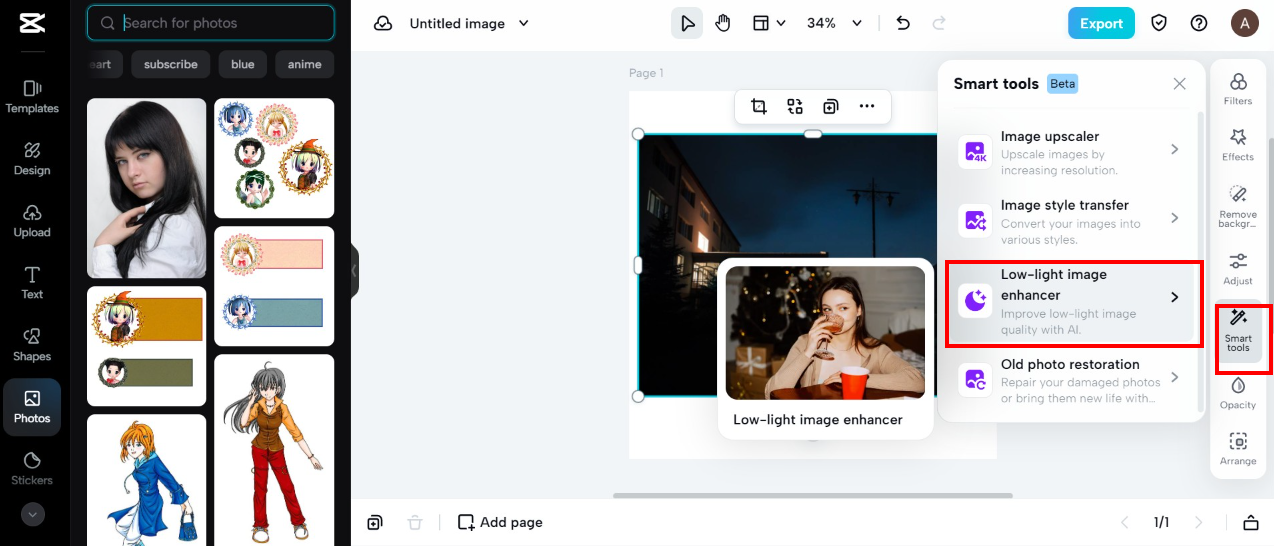Click the Export button
This screenshot has height=546, width=1274.
(x=1101, y=23)
